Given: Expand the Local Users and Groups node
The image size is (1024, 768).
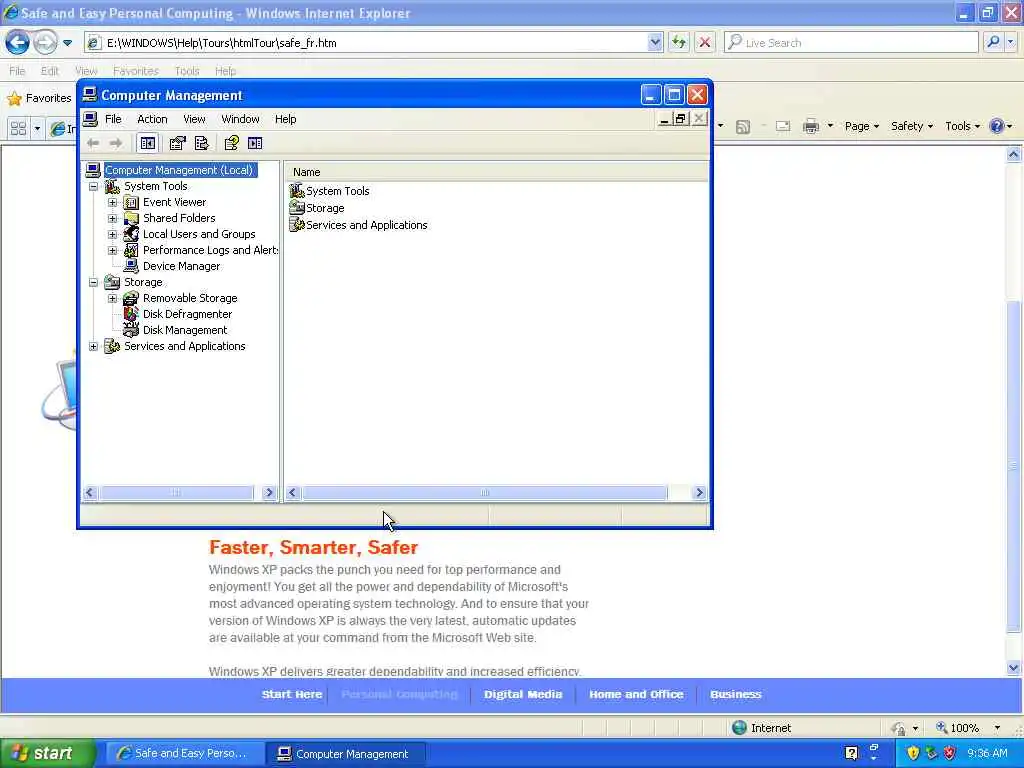Looking at the screenshot, I should pyautogui.click(x=112, y=234).
